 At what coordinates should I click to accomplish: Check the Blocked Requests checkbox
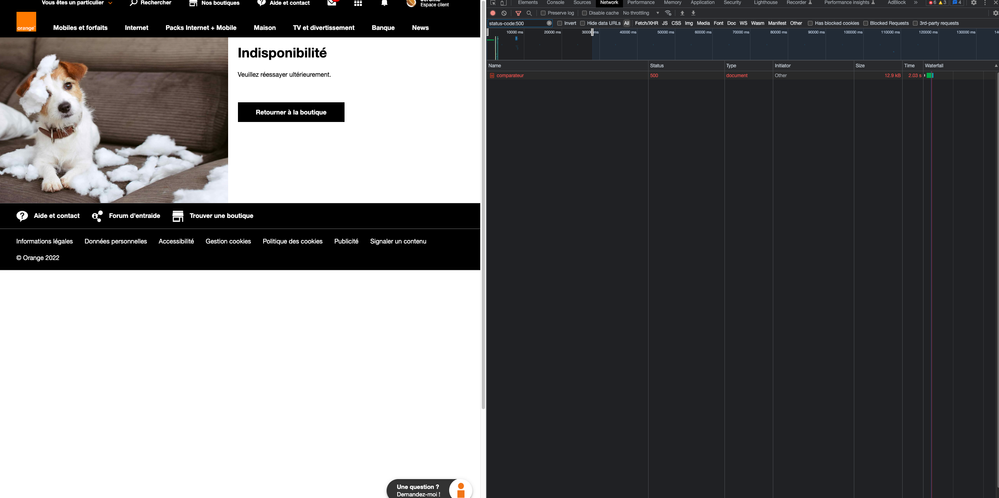[865, 23]
